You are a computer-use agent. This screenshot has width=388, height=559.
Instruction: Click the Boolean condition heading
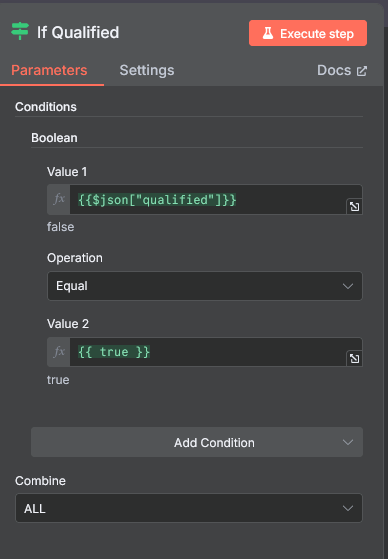pyautogui.click(x=54, y=138)
